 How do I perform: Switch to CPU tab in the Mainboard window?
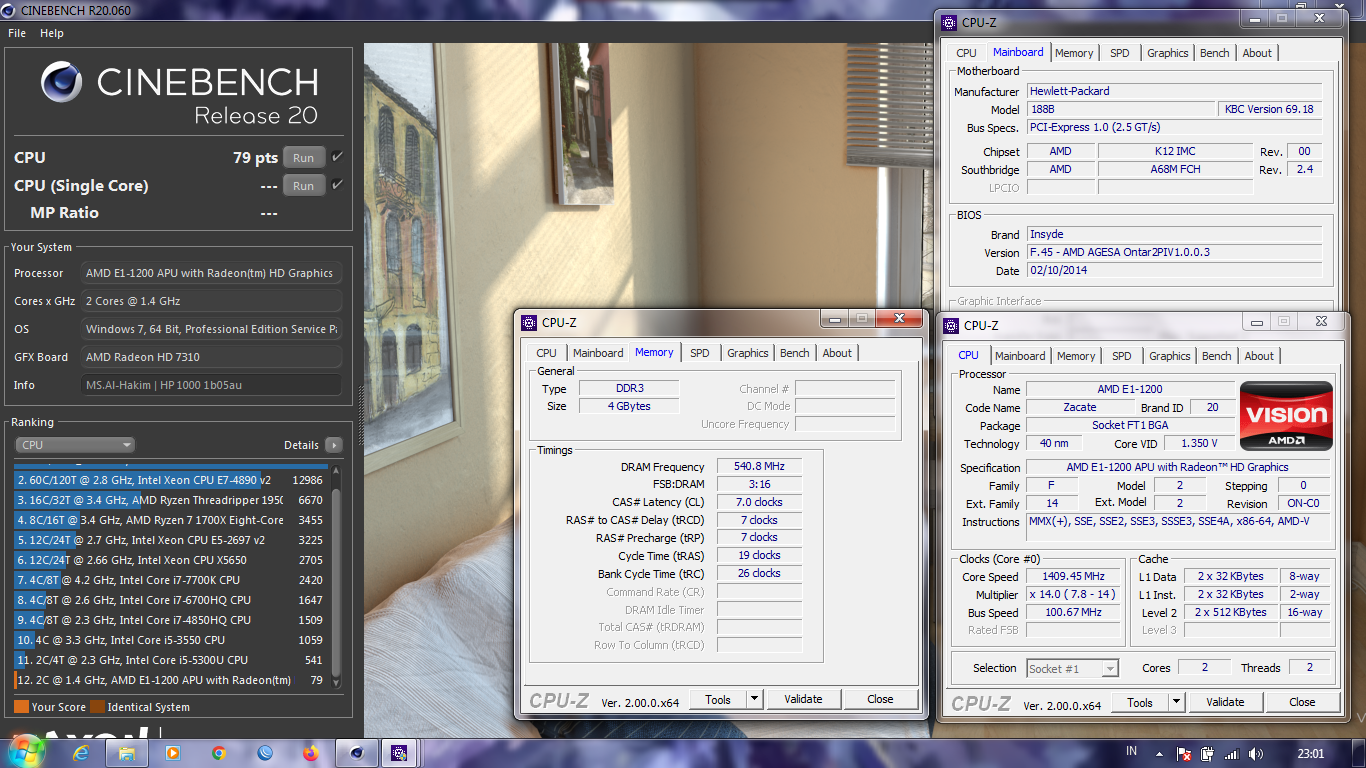coord(966,53)
